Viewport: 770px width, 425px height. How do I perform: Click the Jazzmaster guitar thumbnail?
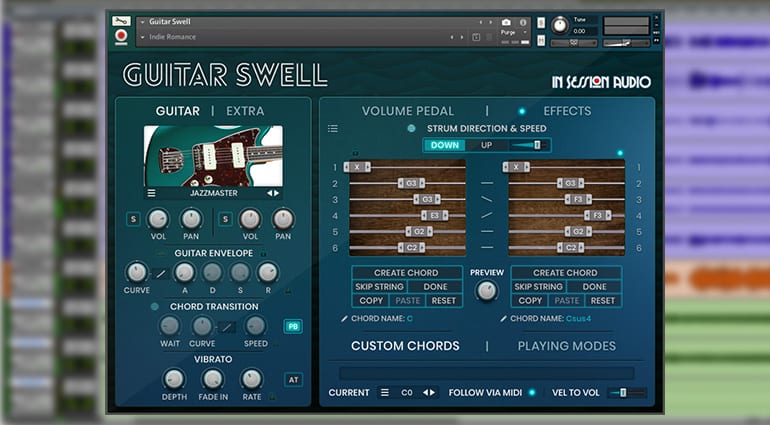click(213, 156)
